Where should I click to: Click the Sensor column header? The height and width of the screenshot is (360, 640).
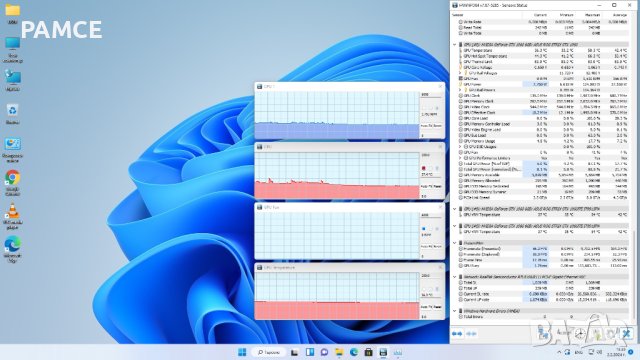(487, 15)
